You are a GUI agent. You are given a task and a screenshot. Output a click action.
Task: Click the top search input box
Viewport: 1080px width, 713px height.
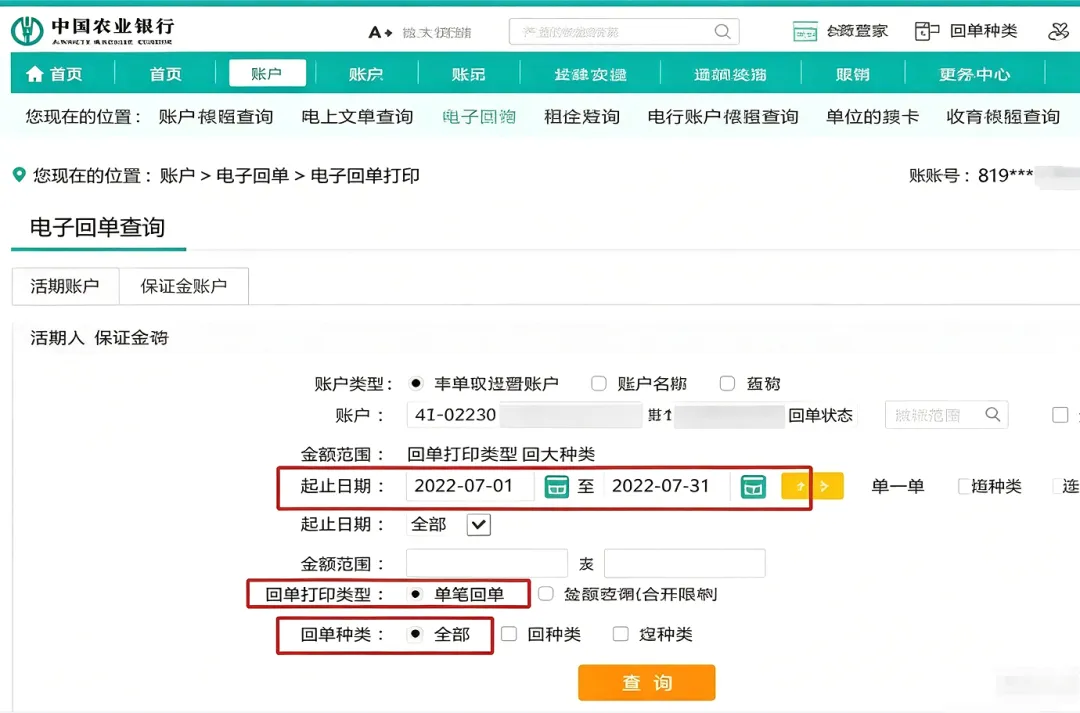(x=624, y=32)
